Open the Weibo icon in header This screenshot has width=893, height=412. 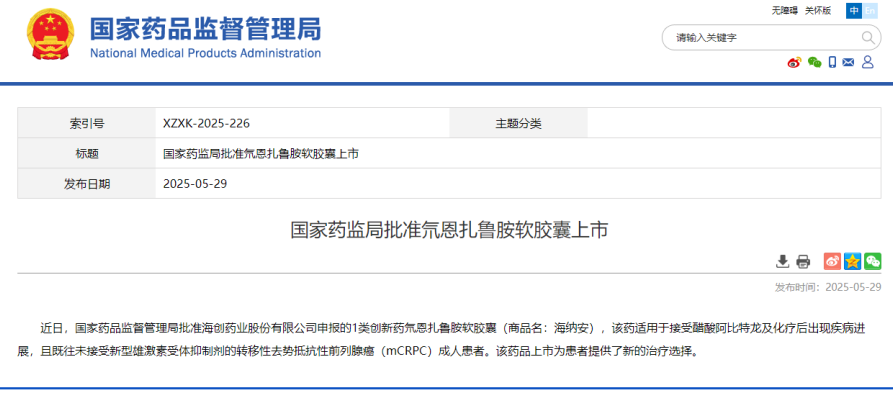coord(794,63)
